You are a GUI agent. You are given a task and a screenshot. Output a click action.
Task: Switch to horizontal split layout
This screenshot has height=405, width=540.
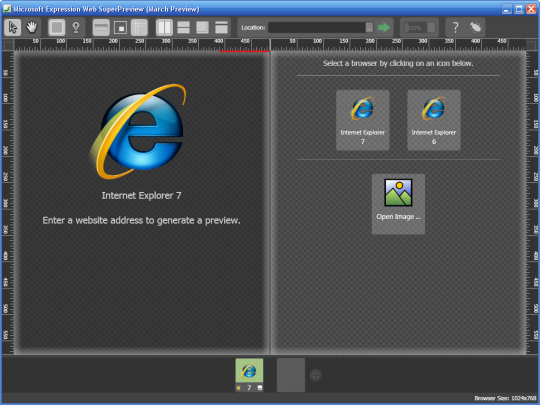pos(183,27)
